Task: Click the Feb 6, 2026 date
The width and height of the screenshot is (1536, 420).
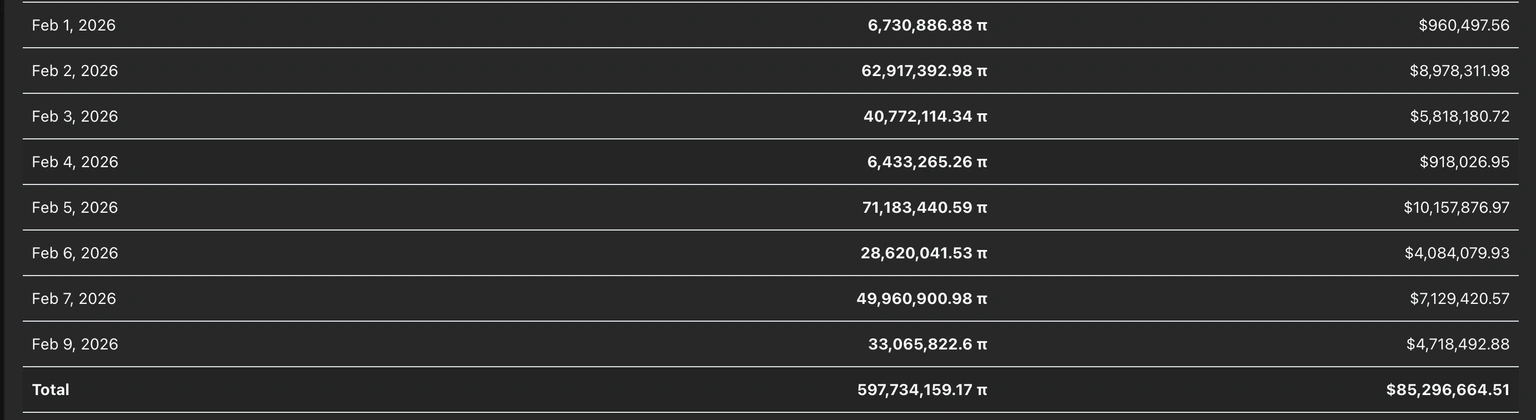Action: click(75, 253)
